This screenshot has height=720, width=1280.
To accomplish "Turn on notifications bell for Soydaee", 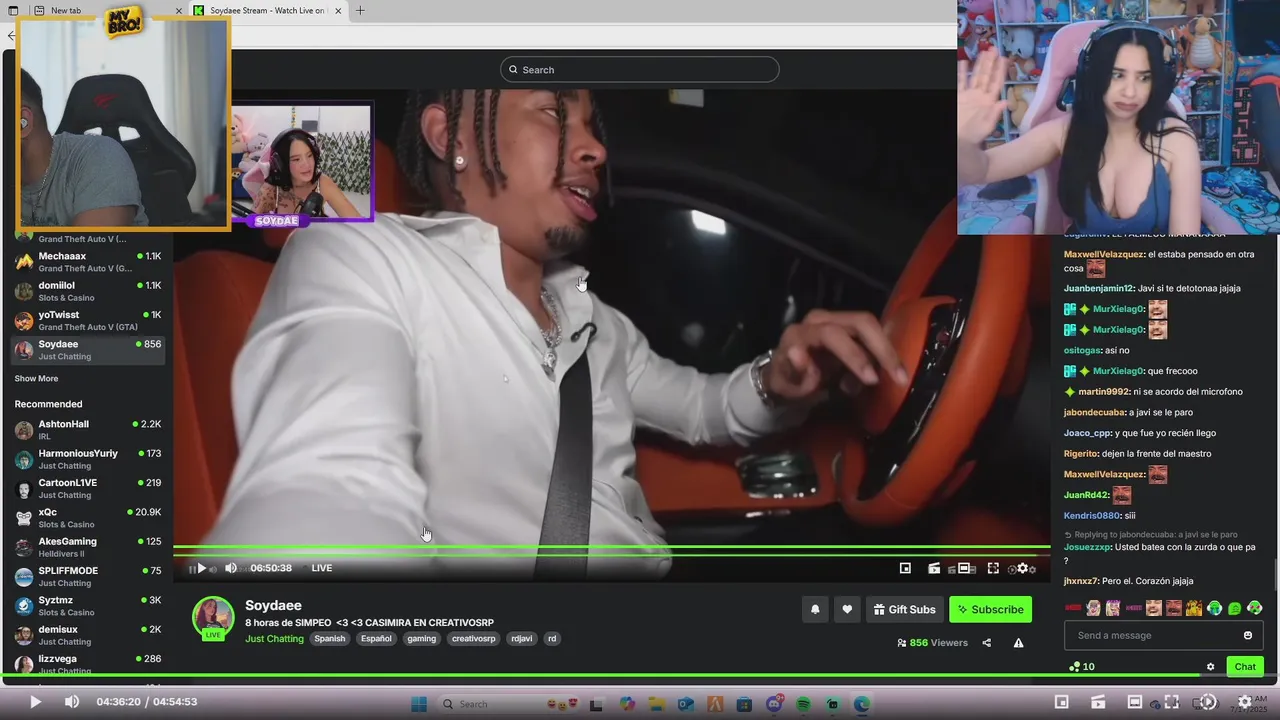I will point(815,609).
